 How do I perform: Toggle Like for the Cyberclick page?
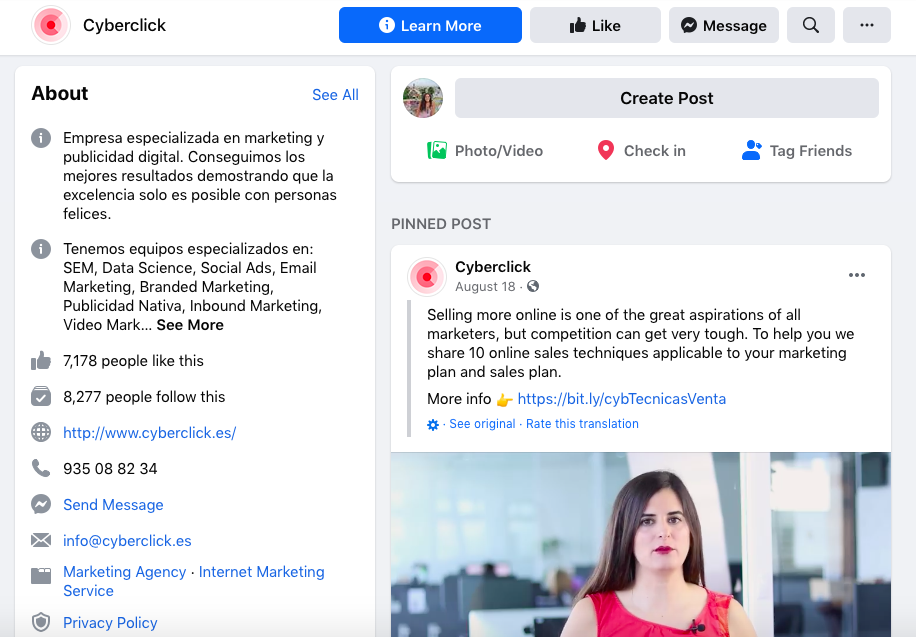coord(595,25)
